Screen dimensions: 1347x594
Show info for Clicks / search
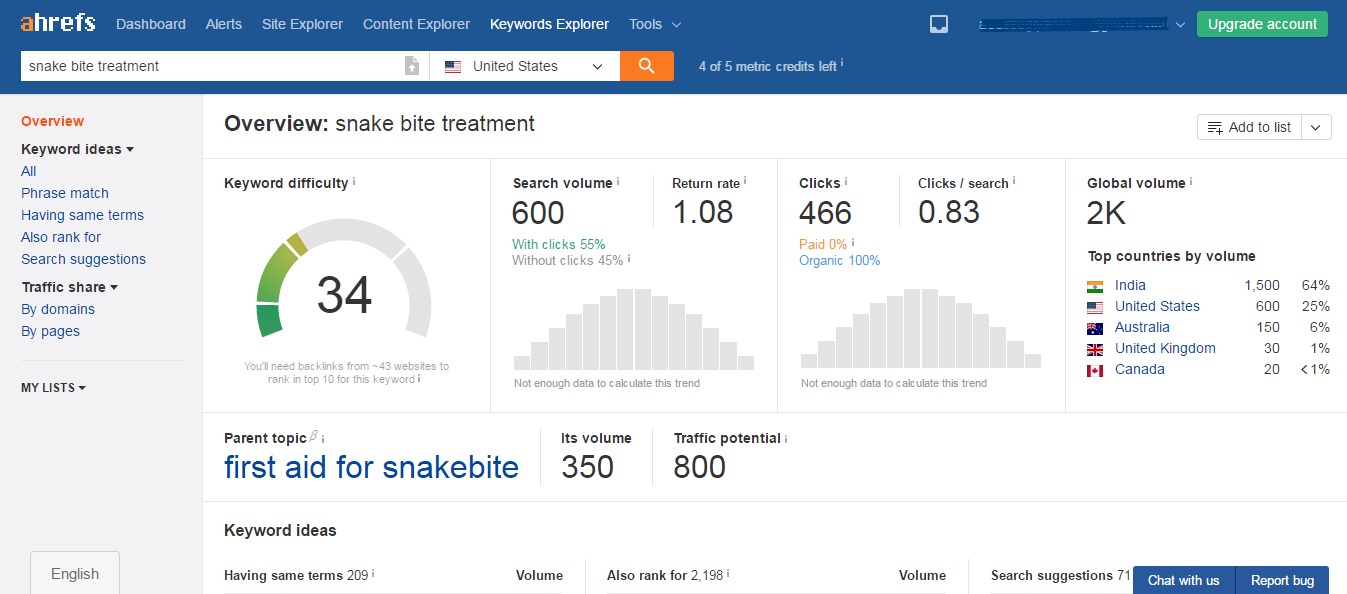coord(1014,181)
